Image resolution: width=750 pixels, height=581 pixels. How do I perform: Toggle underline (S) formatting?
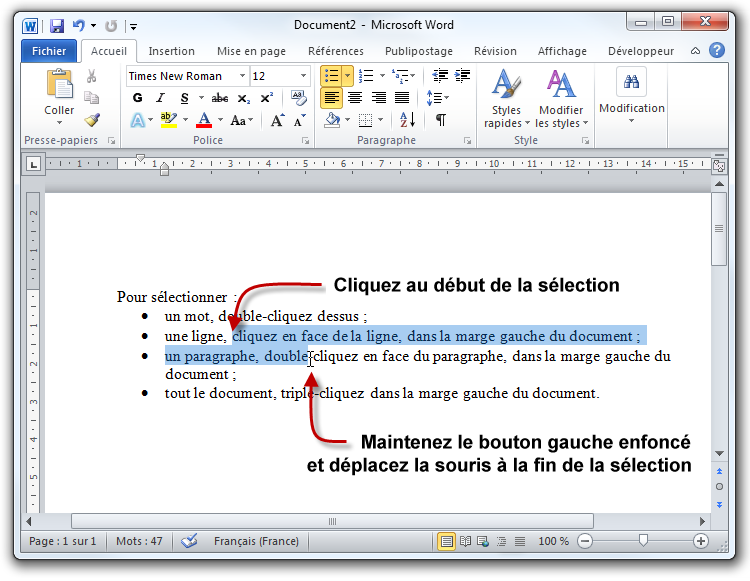[184, 98]
